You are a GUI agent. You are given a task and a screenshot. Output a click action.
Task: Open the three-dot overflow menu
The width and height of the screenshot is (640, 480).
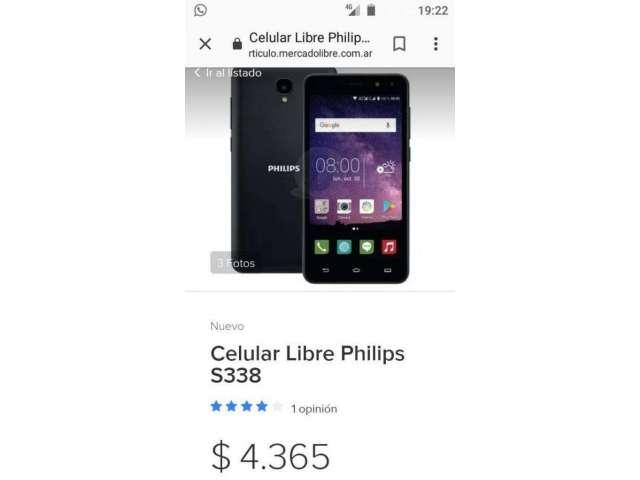pos(436,44)
